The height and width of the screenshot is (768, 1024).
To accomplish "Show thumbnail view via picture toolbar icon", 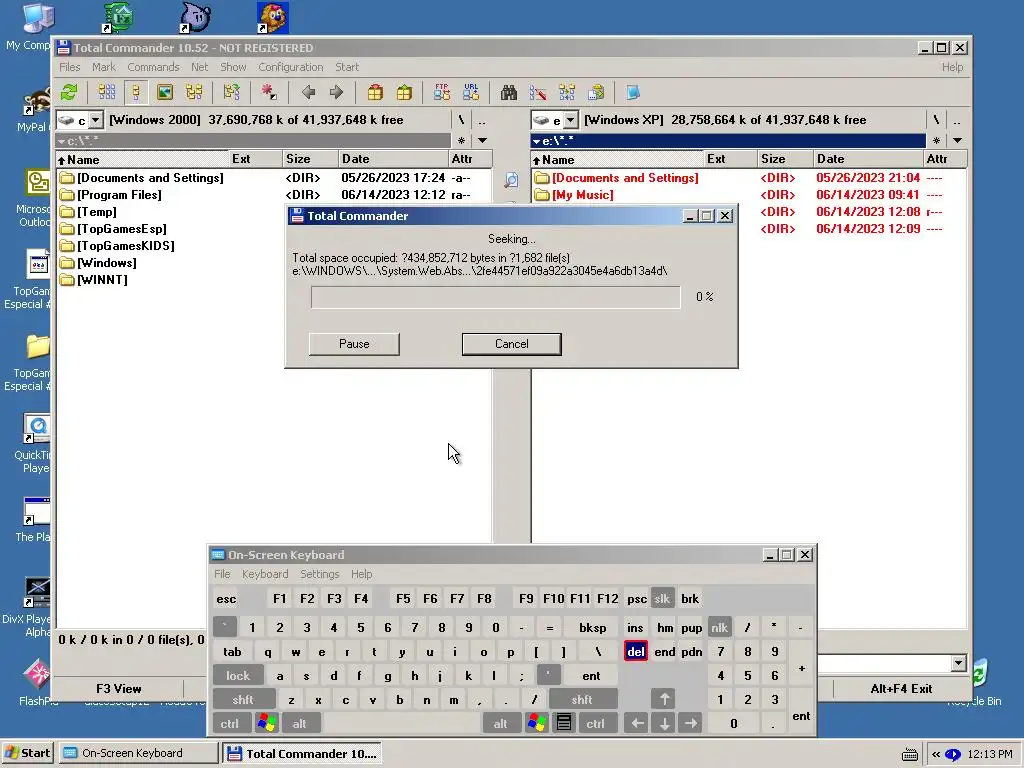I will [x=165, y=93].
